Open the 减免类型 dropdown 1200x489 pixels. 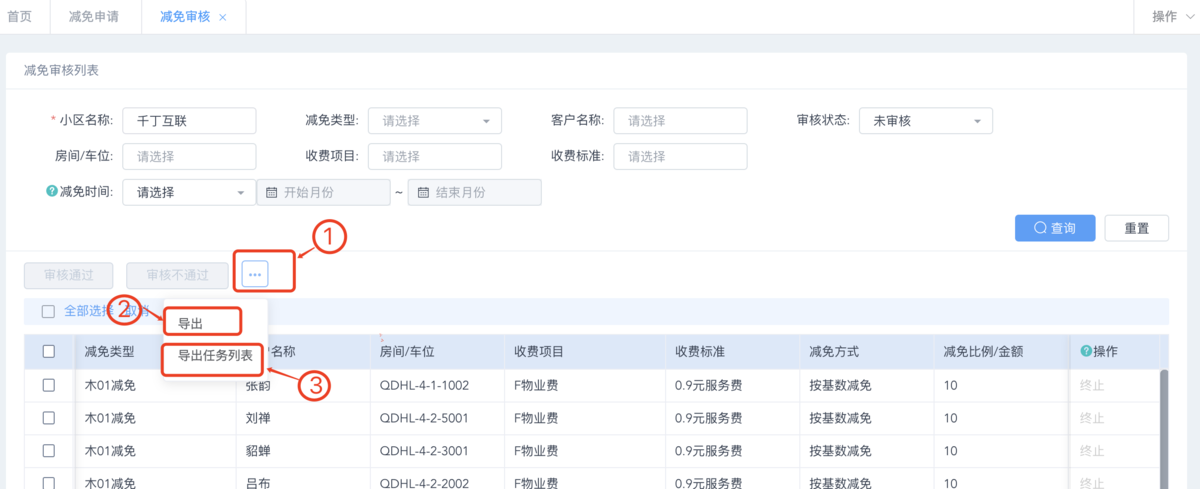coord(435,121)
